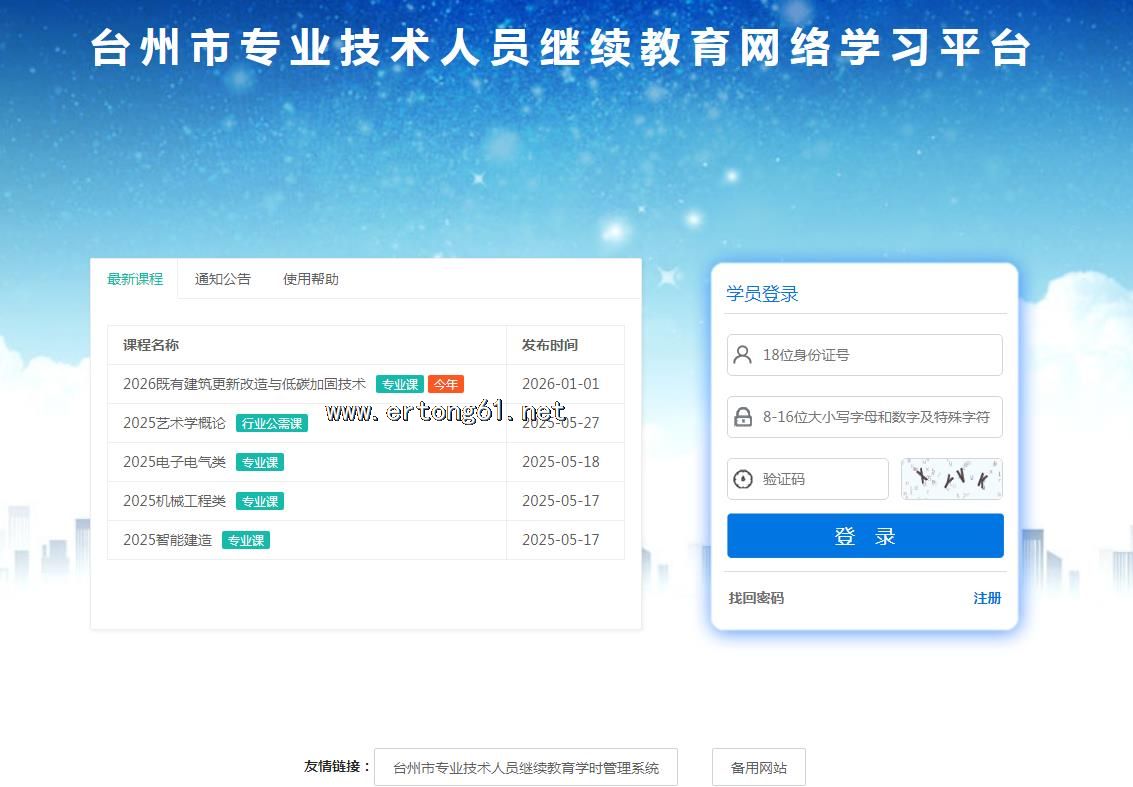This screenshot has height=787, width=1133.
Task: Click 专业课 tag beside 2025电子电气类
Action: click(x=260, y=462)
